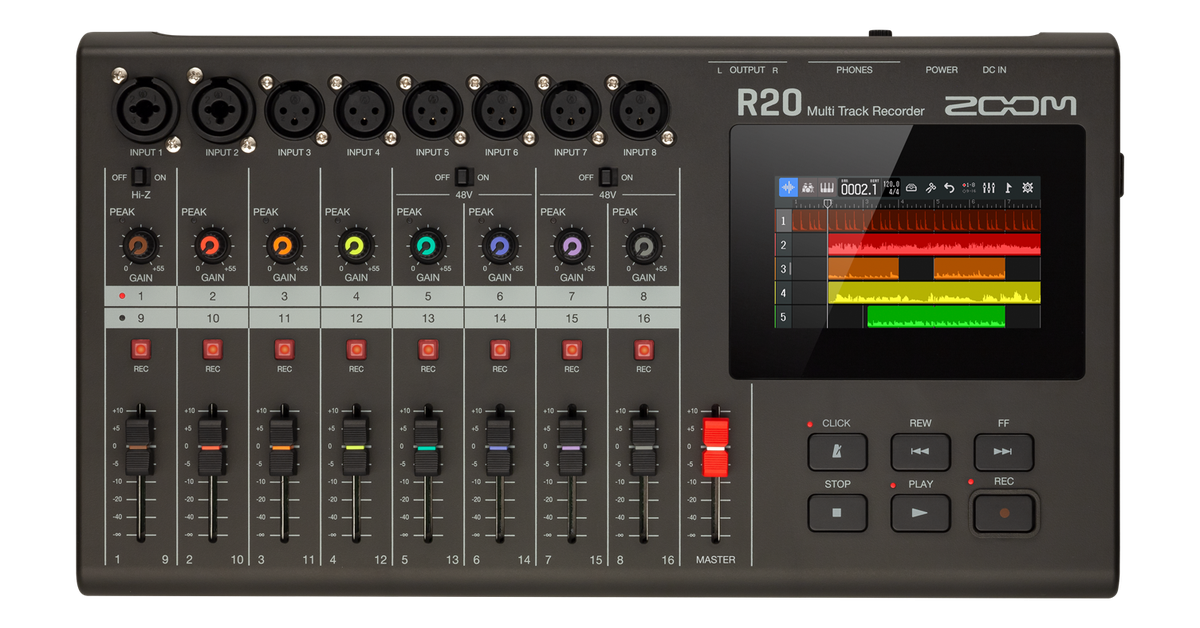Screen dimensions: 1200x628
Task: Click the red MASTER fader cap
Action: point(716,447)
